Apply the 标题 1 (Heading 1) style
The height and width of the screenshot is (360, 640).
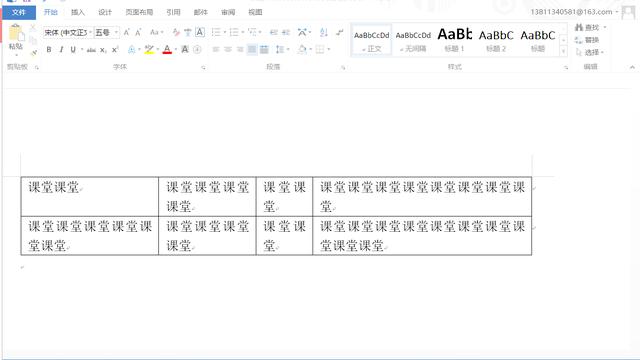tap(455, 40)
